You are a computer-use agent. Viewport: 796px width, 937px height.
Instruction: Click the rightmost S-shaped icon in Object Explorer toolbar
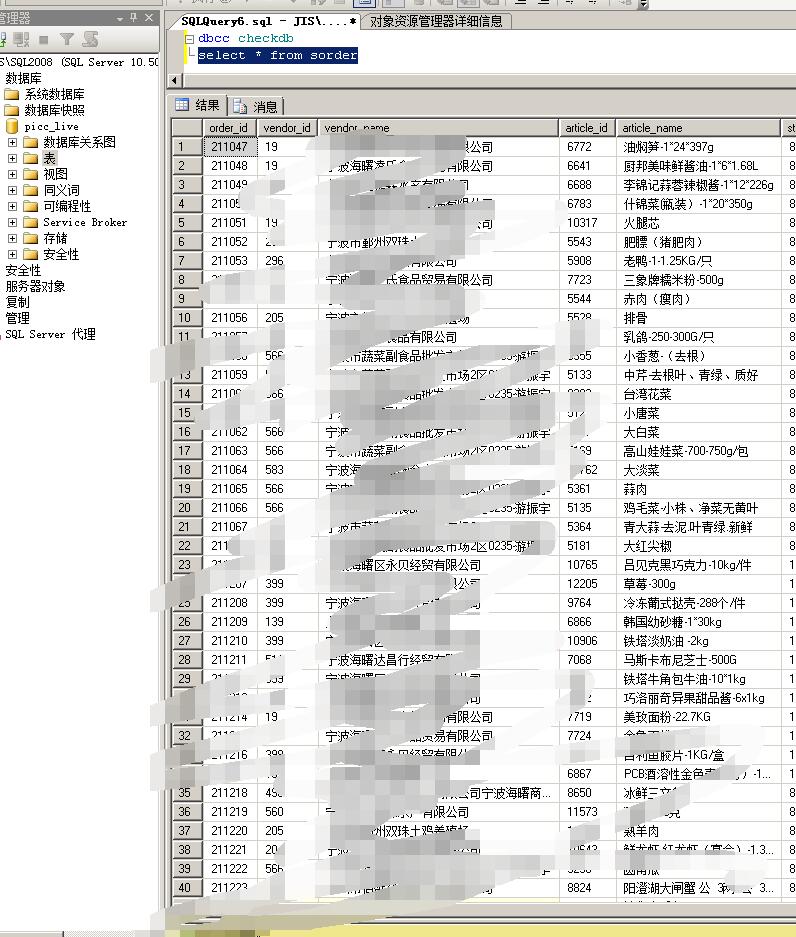click(x=90, y=39)
